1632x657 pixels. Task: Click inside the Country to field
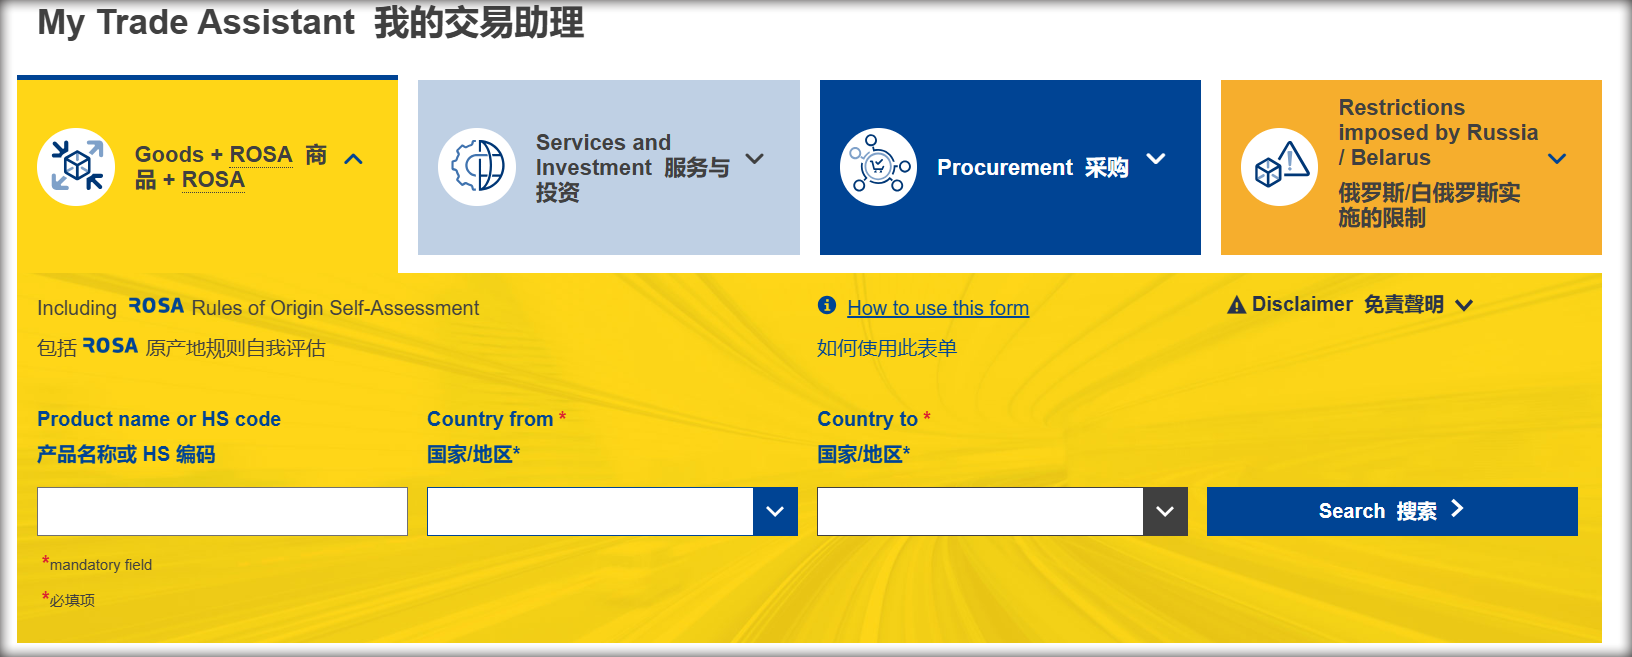coord(980,511)
